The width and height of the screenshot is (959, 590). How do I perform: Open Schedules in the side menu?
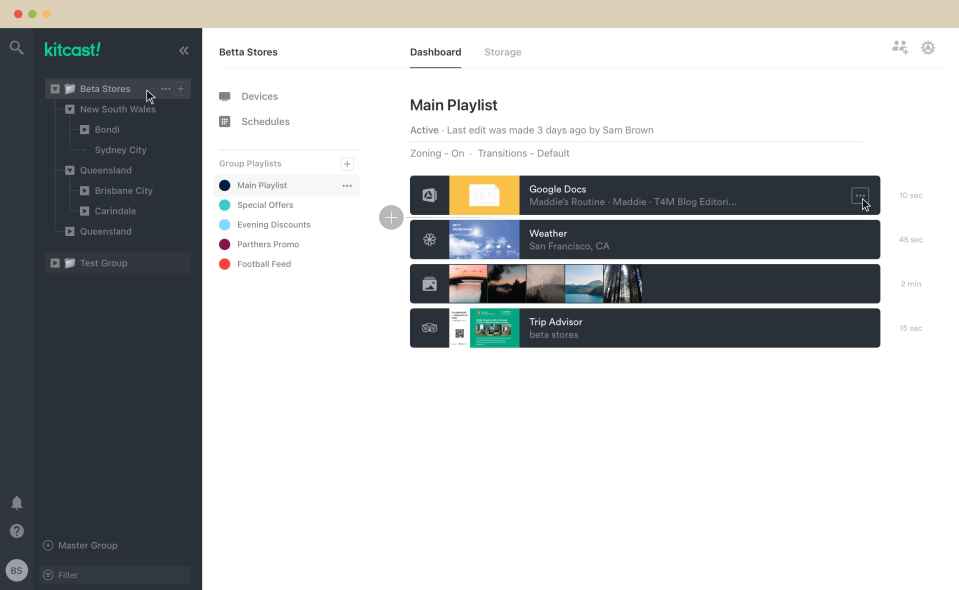pos(265,122)
